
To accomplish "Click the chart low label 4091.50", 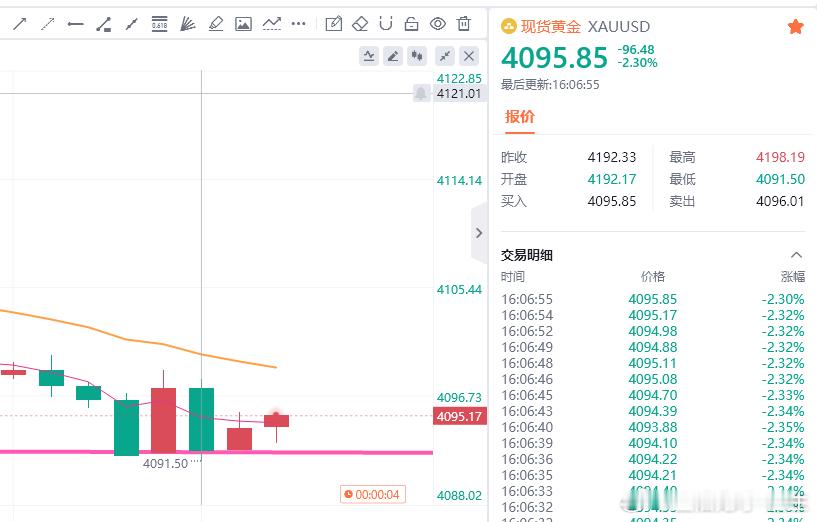I will tap(165, 463).
